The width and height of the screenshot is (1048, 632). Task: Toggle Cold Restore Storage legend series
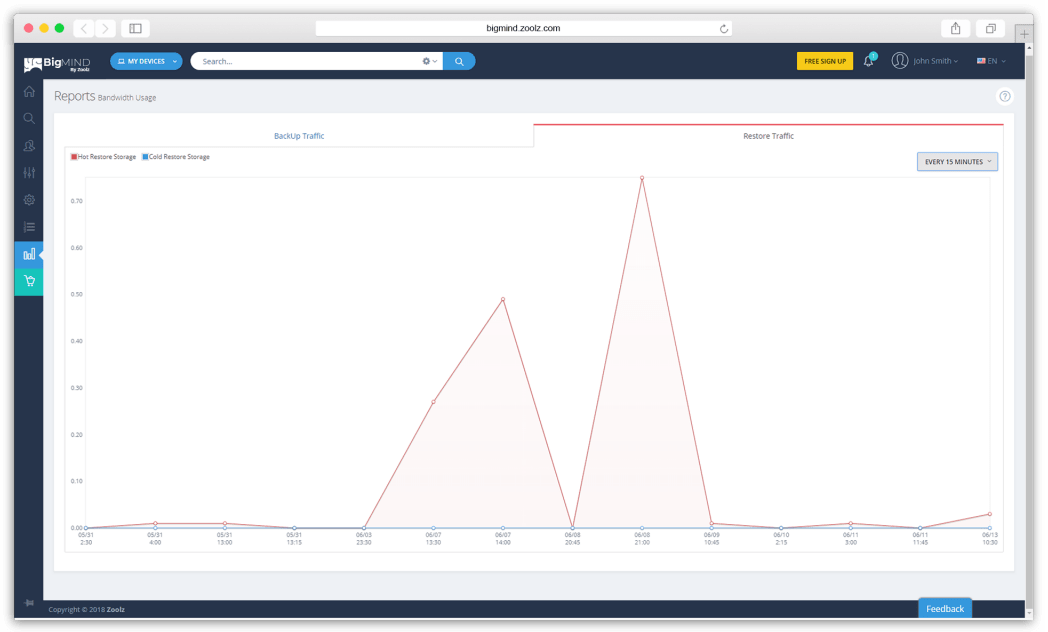(176, 157)
